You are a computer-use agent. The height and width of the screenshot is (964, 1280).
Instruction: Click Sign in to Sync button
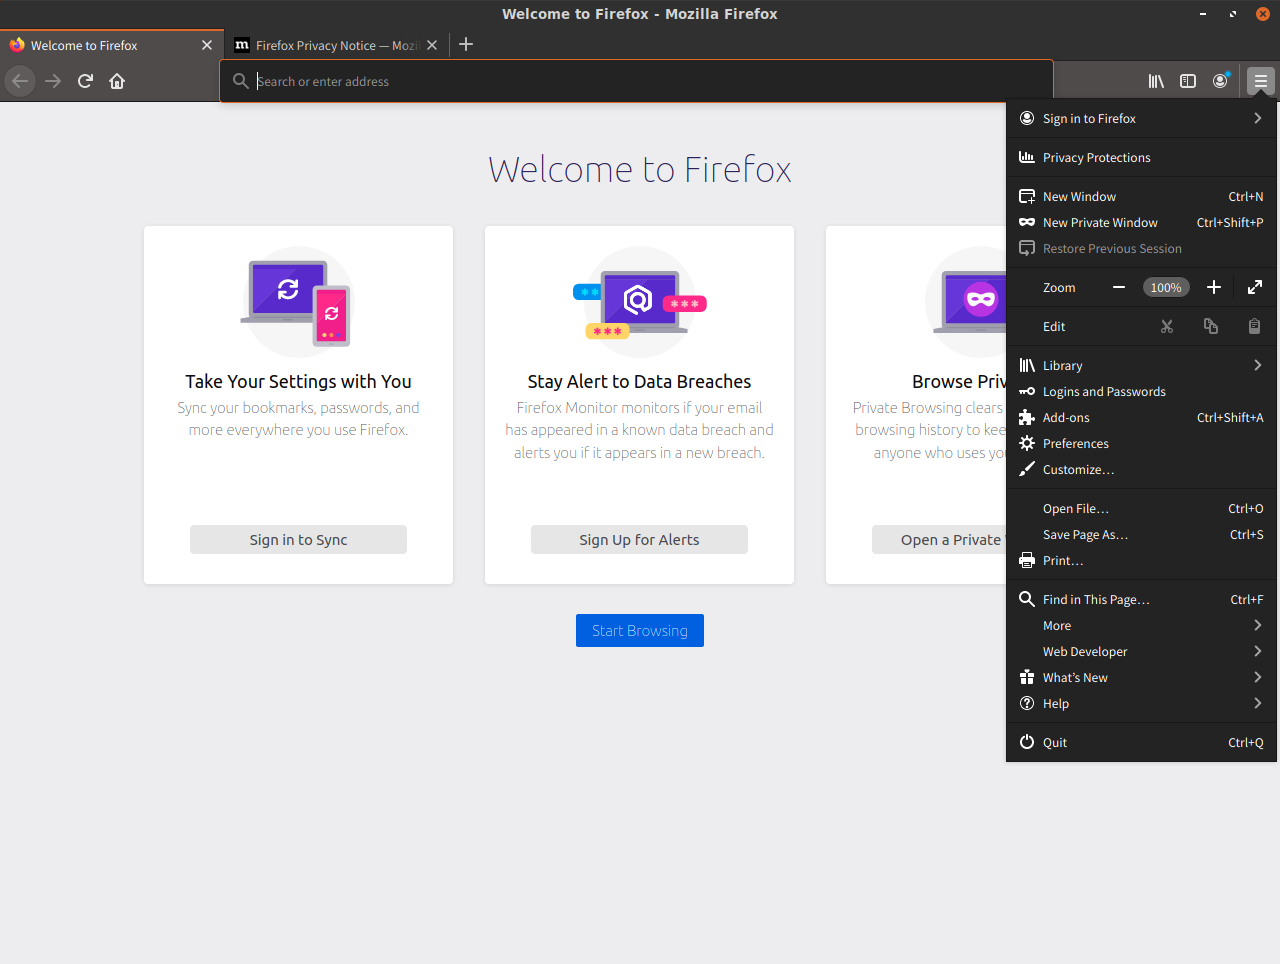click(x=298, y=539)
